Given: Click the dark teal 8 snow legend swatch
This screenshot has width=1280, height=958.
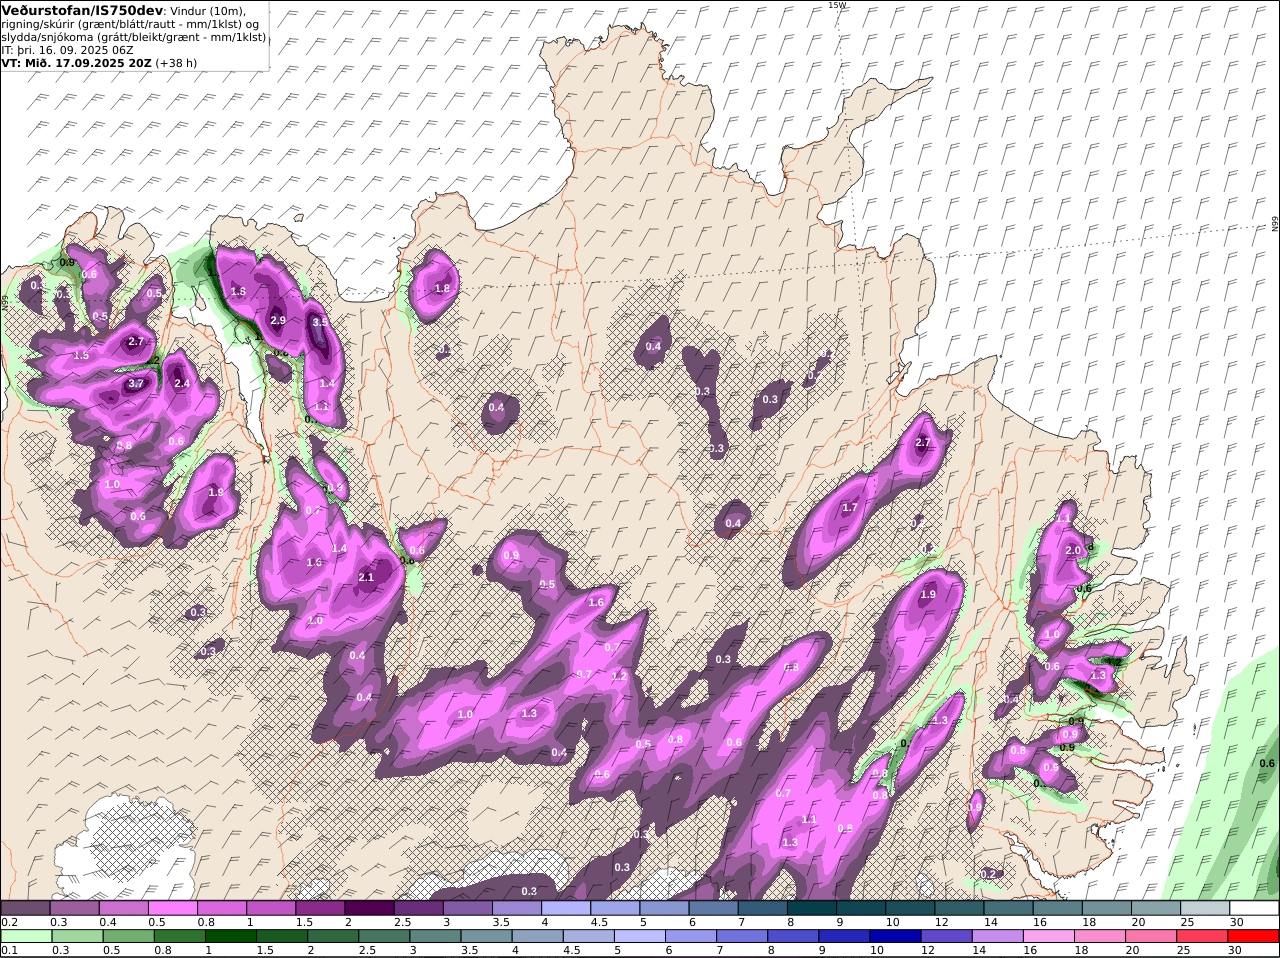Looking at the screenshot, I should coord(812,908).
